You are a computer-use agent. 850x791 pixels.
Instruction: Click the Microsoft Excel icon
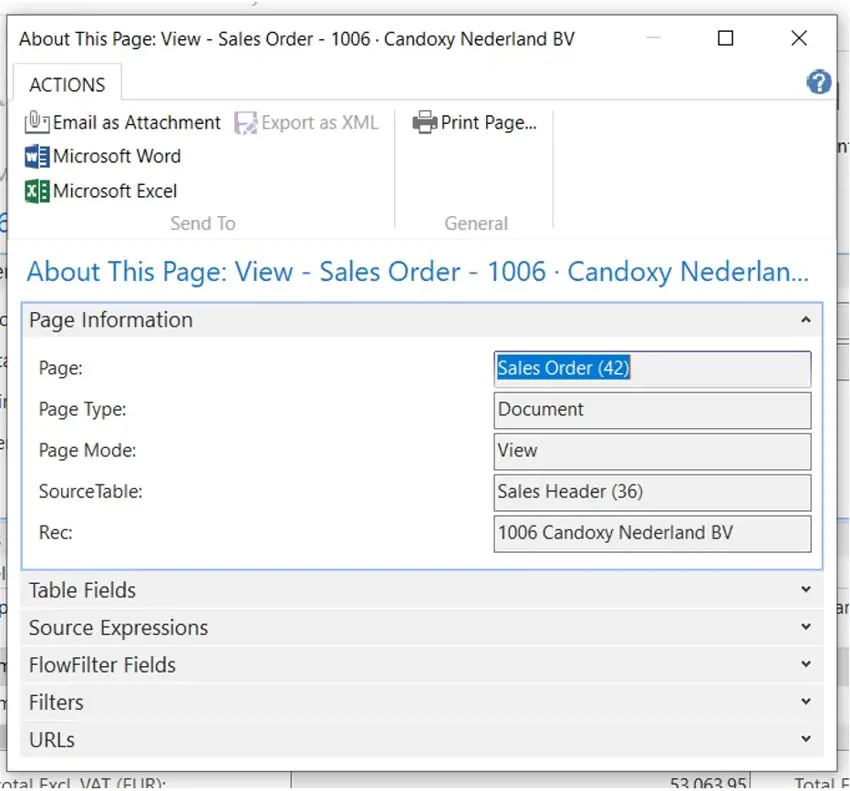37,191
